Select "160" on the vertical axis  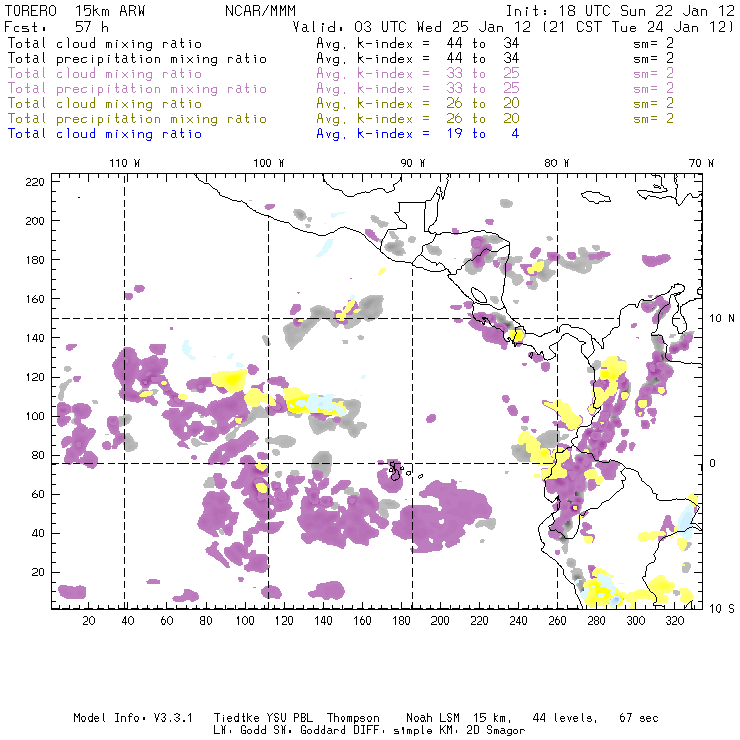(x=35, y=299)
